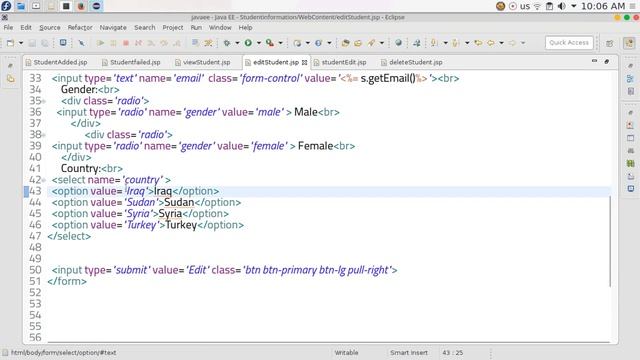Click the green Run toolbar button
Image resolution: width=640 pixels, height=360 pixels.
click(x=248, y=43)
